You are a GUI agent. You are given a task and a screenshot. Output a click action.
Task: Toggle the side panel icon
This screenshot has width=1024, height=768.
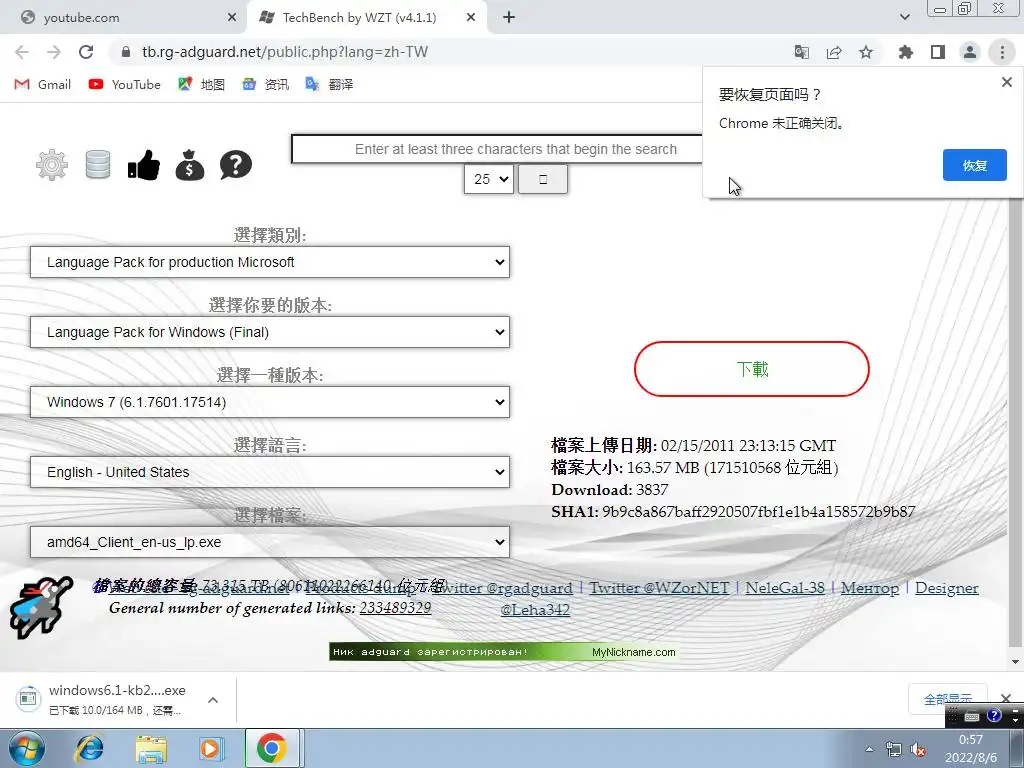938,52
